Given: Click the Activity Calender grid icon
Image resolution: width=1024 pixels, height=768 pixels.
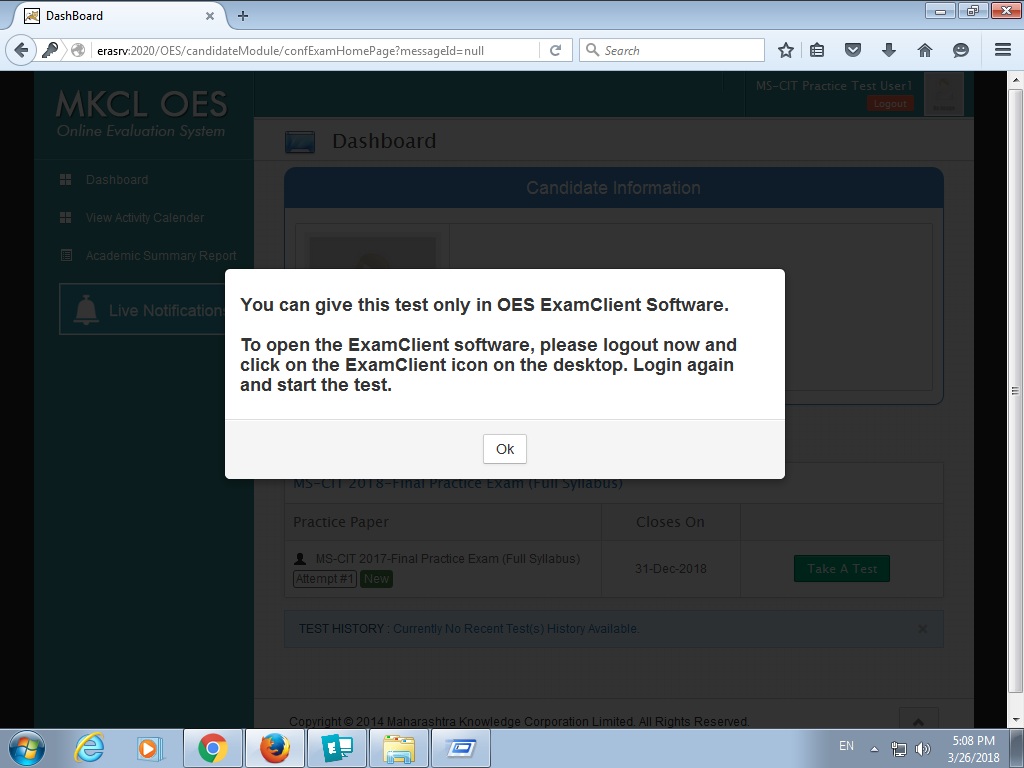Looking at the screenshot, I should (65, 217).
